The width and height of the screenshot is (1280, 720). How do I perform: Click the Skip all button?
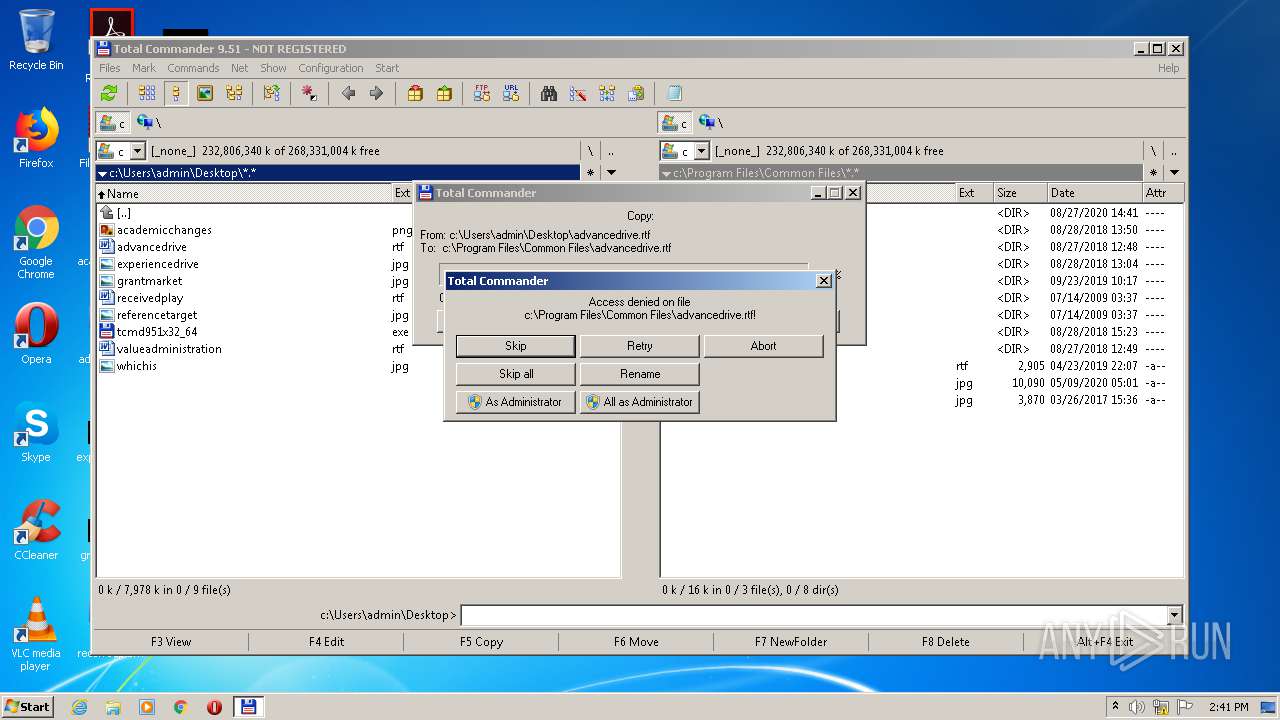(x=516, y=374)
